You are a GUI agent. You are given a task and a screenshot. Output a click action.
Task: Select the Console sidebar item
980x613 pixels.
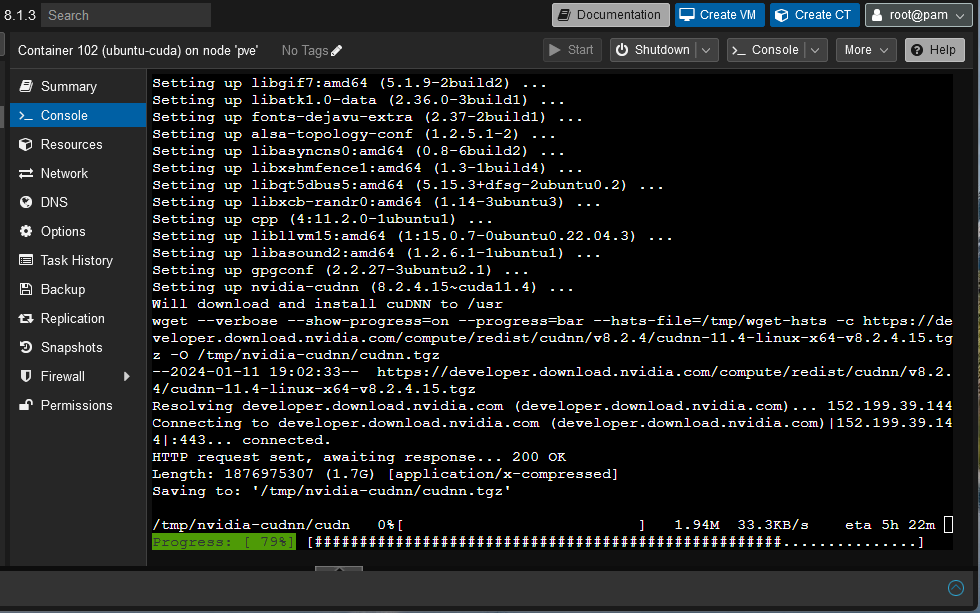click(x=78, y=116)
